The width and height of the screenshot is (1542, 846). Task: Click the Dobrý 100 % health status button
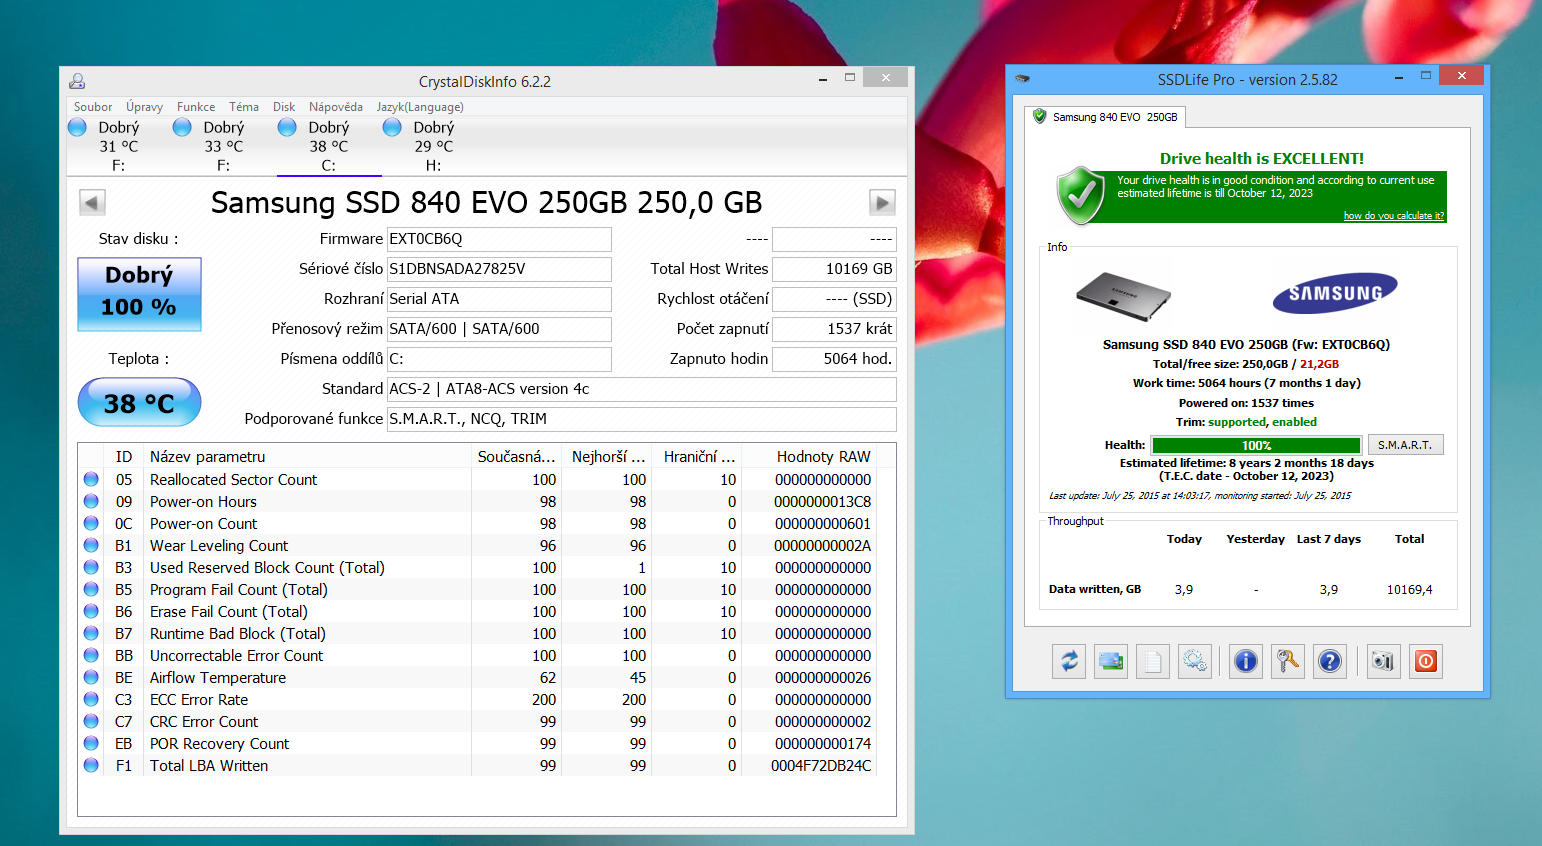139,294
